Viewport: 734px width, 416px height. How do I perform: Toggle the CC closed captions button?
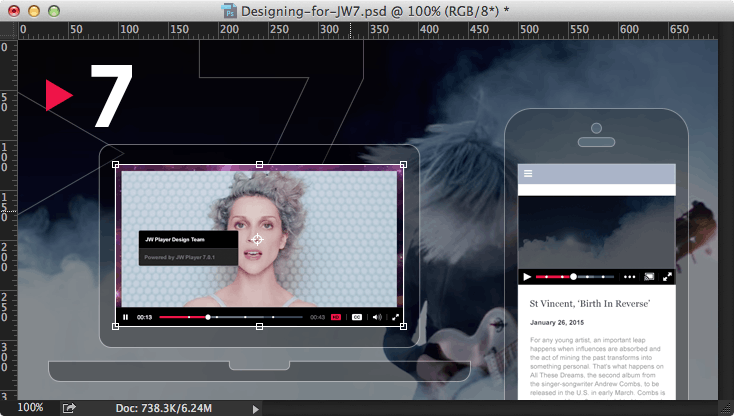point(356,317)
